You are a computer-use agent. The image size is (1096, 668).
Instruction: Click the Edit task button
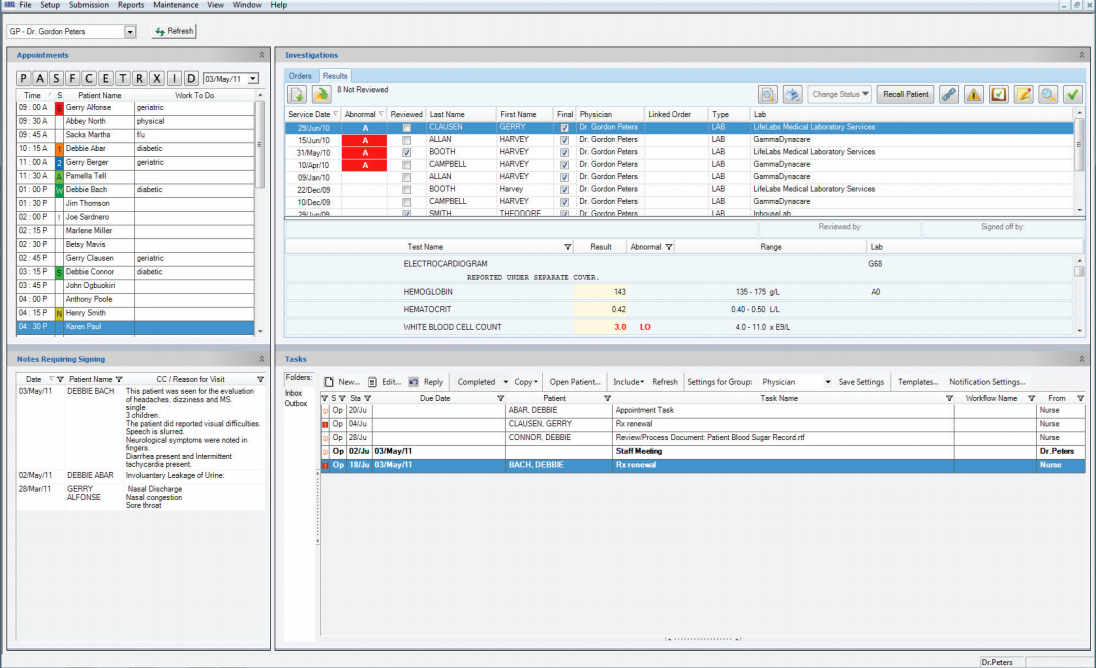click(x=384, y=382)
